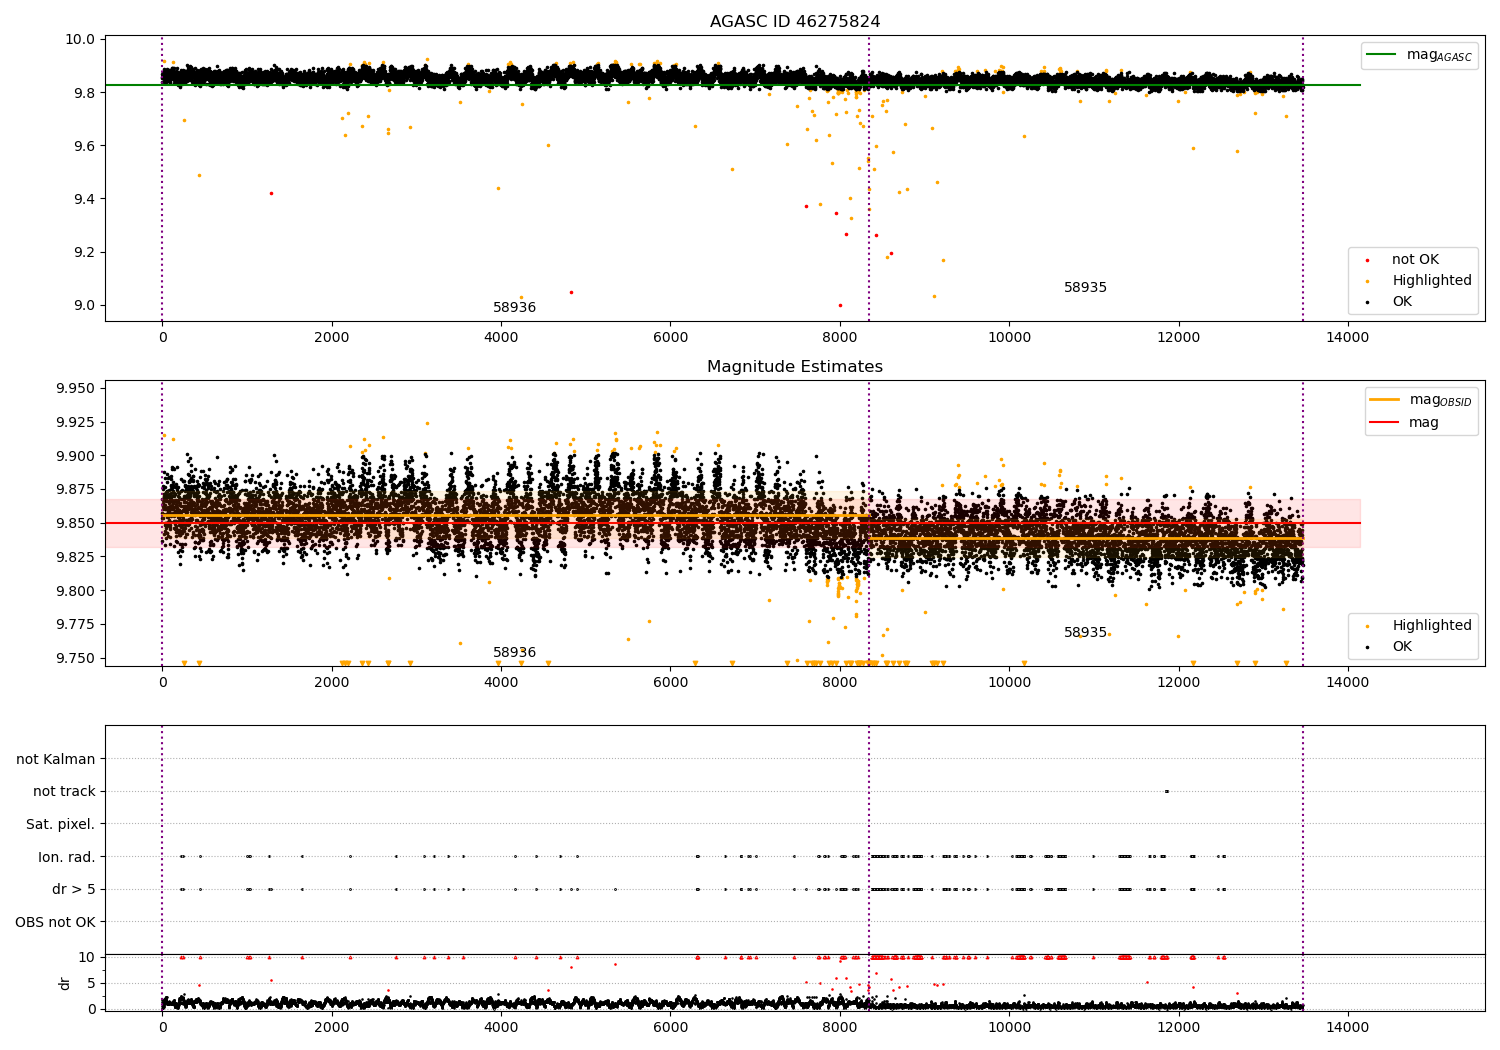This screenshot has height=1050, width=1500.
Task: Click the 'not track' axis label
Action: (64, 791)
